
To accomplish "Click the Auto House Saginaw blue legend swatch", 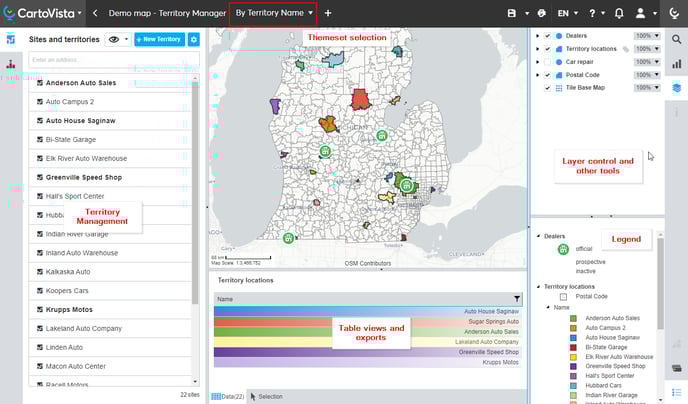I will 573,338.
